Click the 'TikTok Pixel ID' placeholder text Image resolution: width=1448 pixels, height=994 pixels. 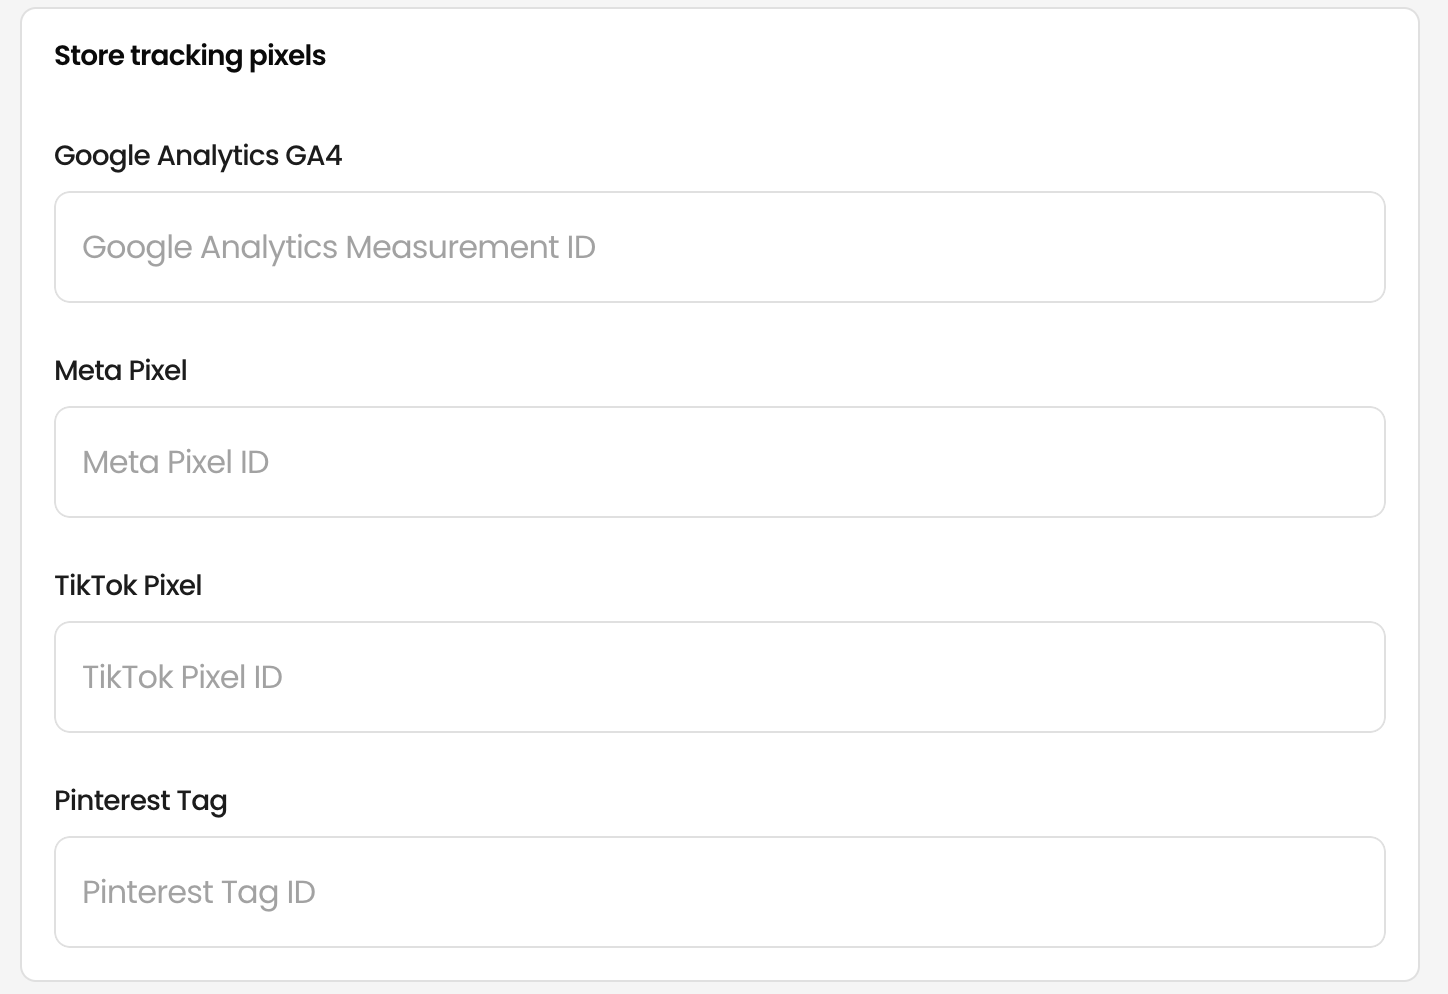182,677
